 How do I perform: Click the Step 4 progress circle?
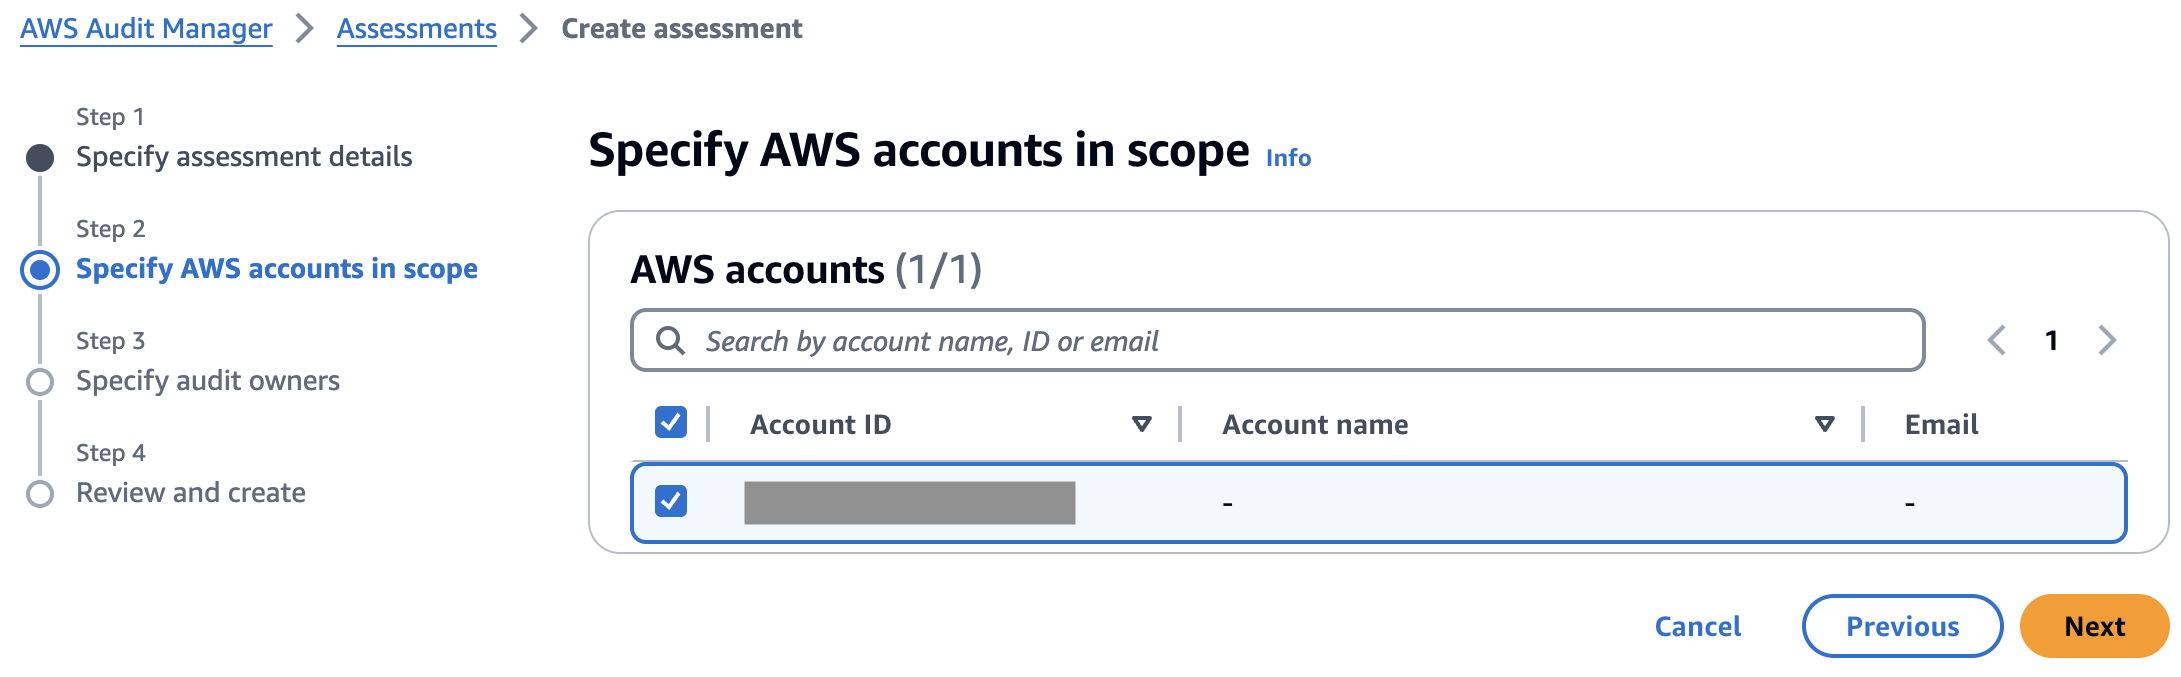coord(40,492)
